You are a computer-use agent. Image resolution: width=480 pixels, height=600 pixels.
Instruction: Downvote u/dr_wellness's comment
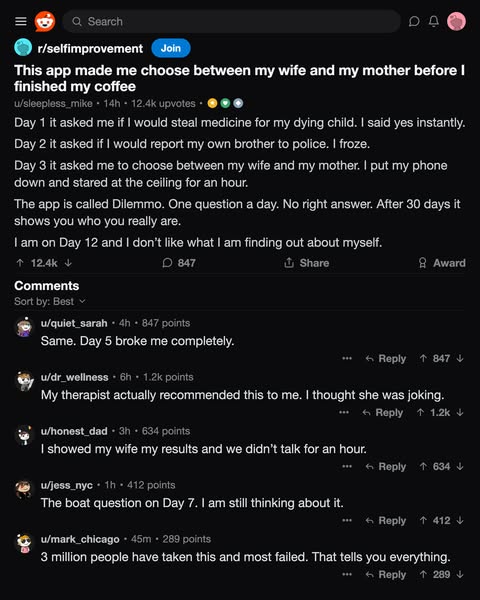click(460, 412)
